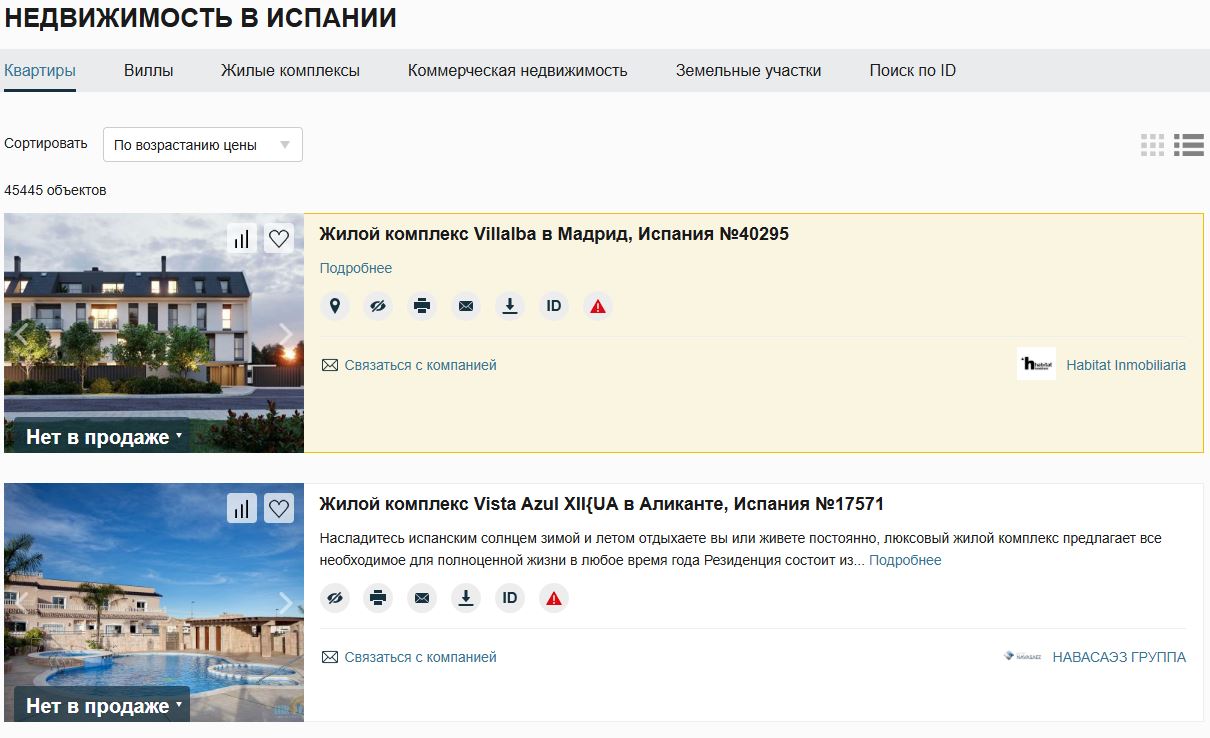Add Villalba complex to favorites

(279, 238)
